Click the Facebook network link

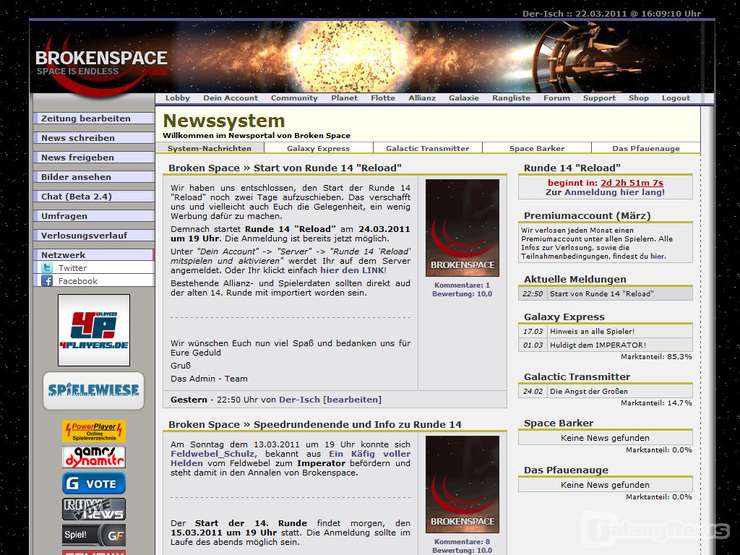point(78,281)
